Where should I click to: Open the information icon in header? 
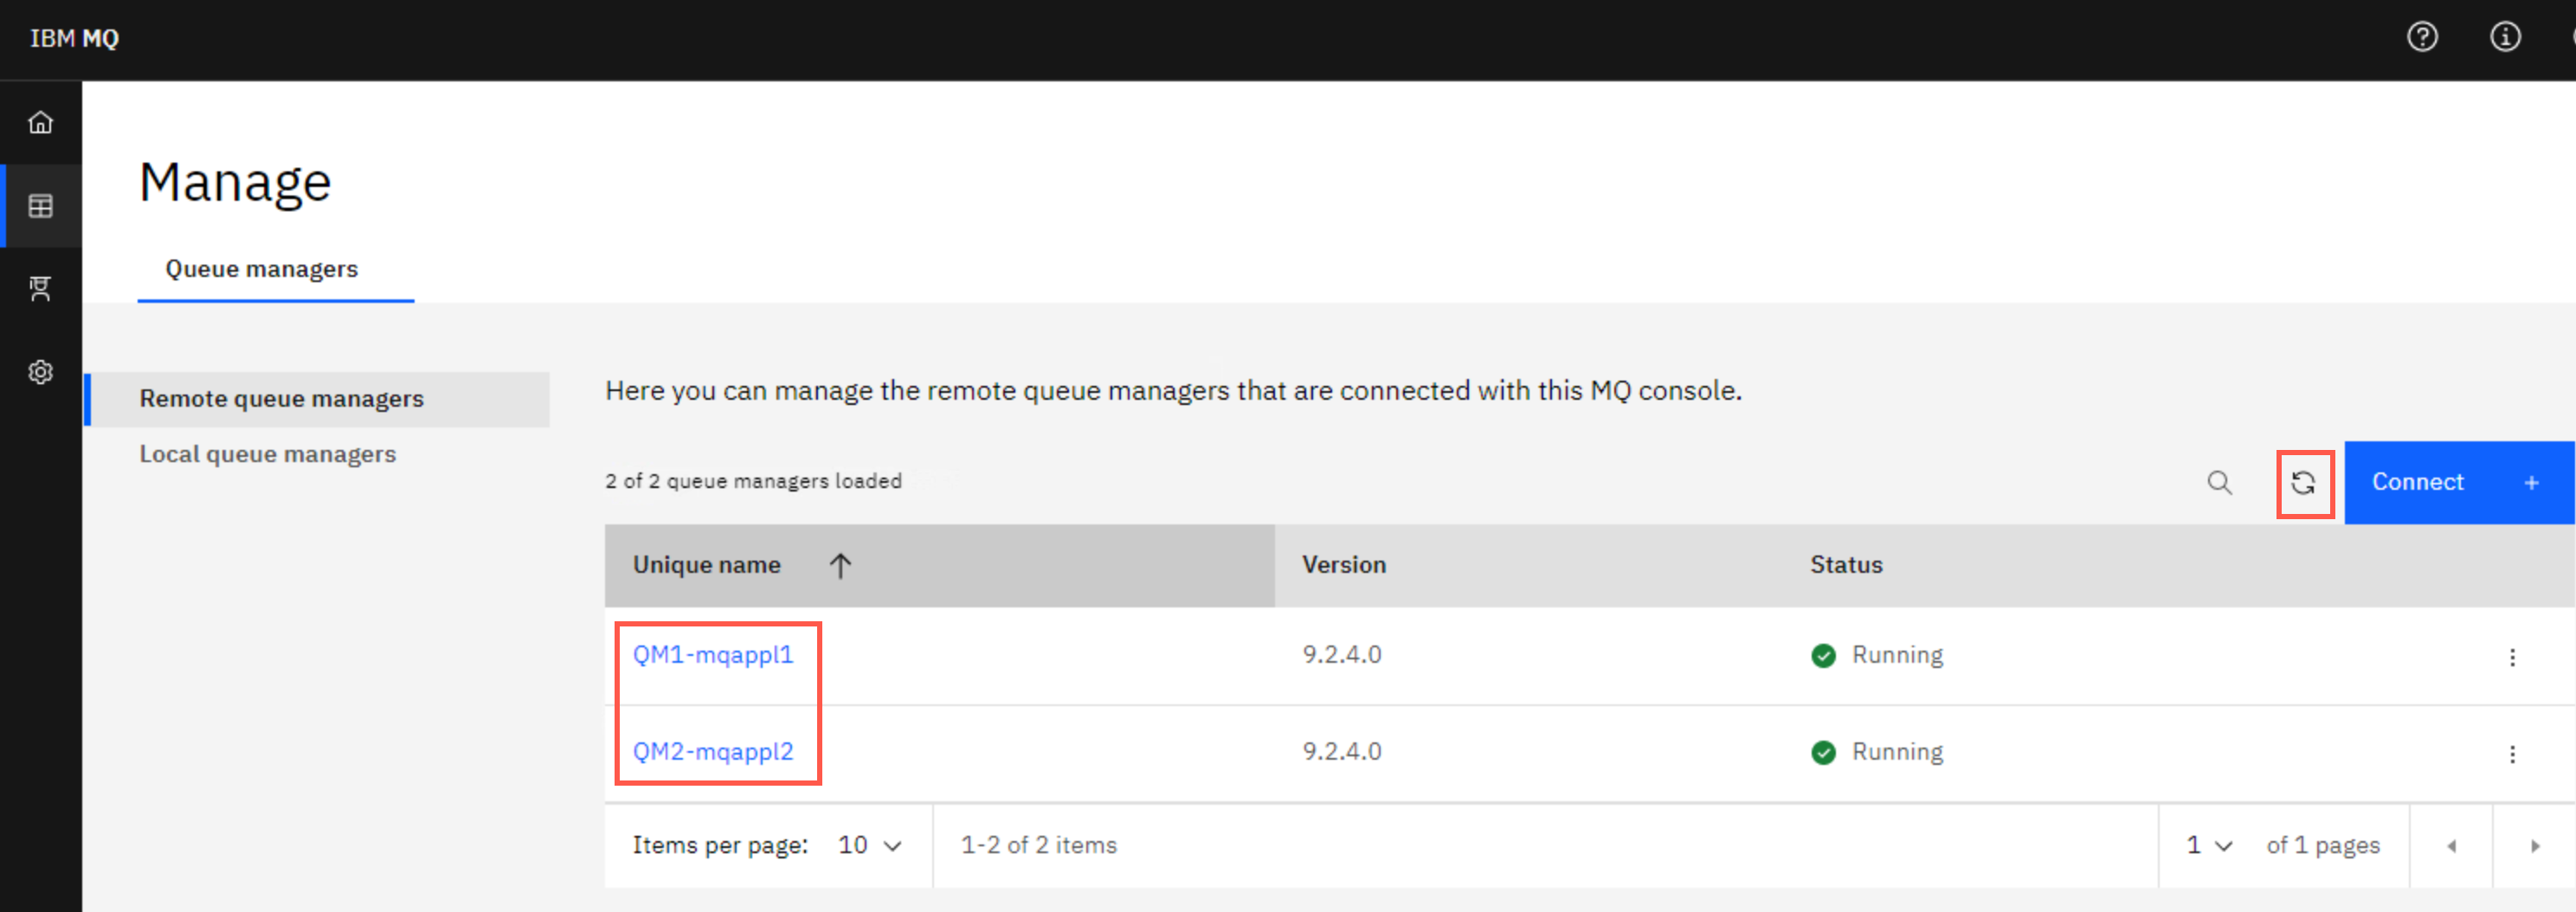point(2504,38)
